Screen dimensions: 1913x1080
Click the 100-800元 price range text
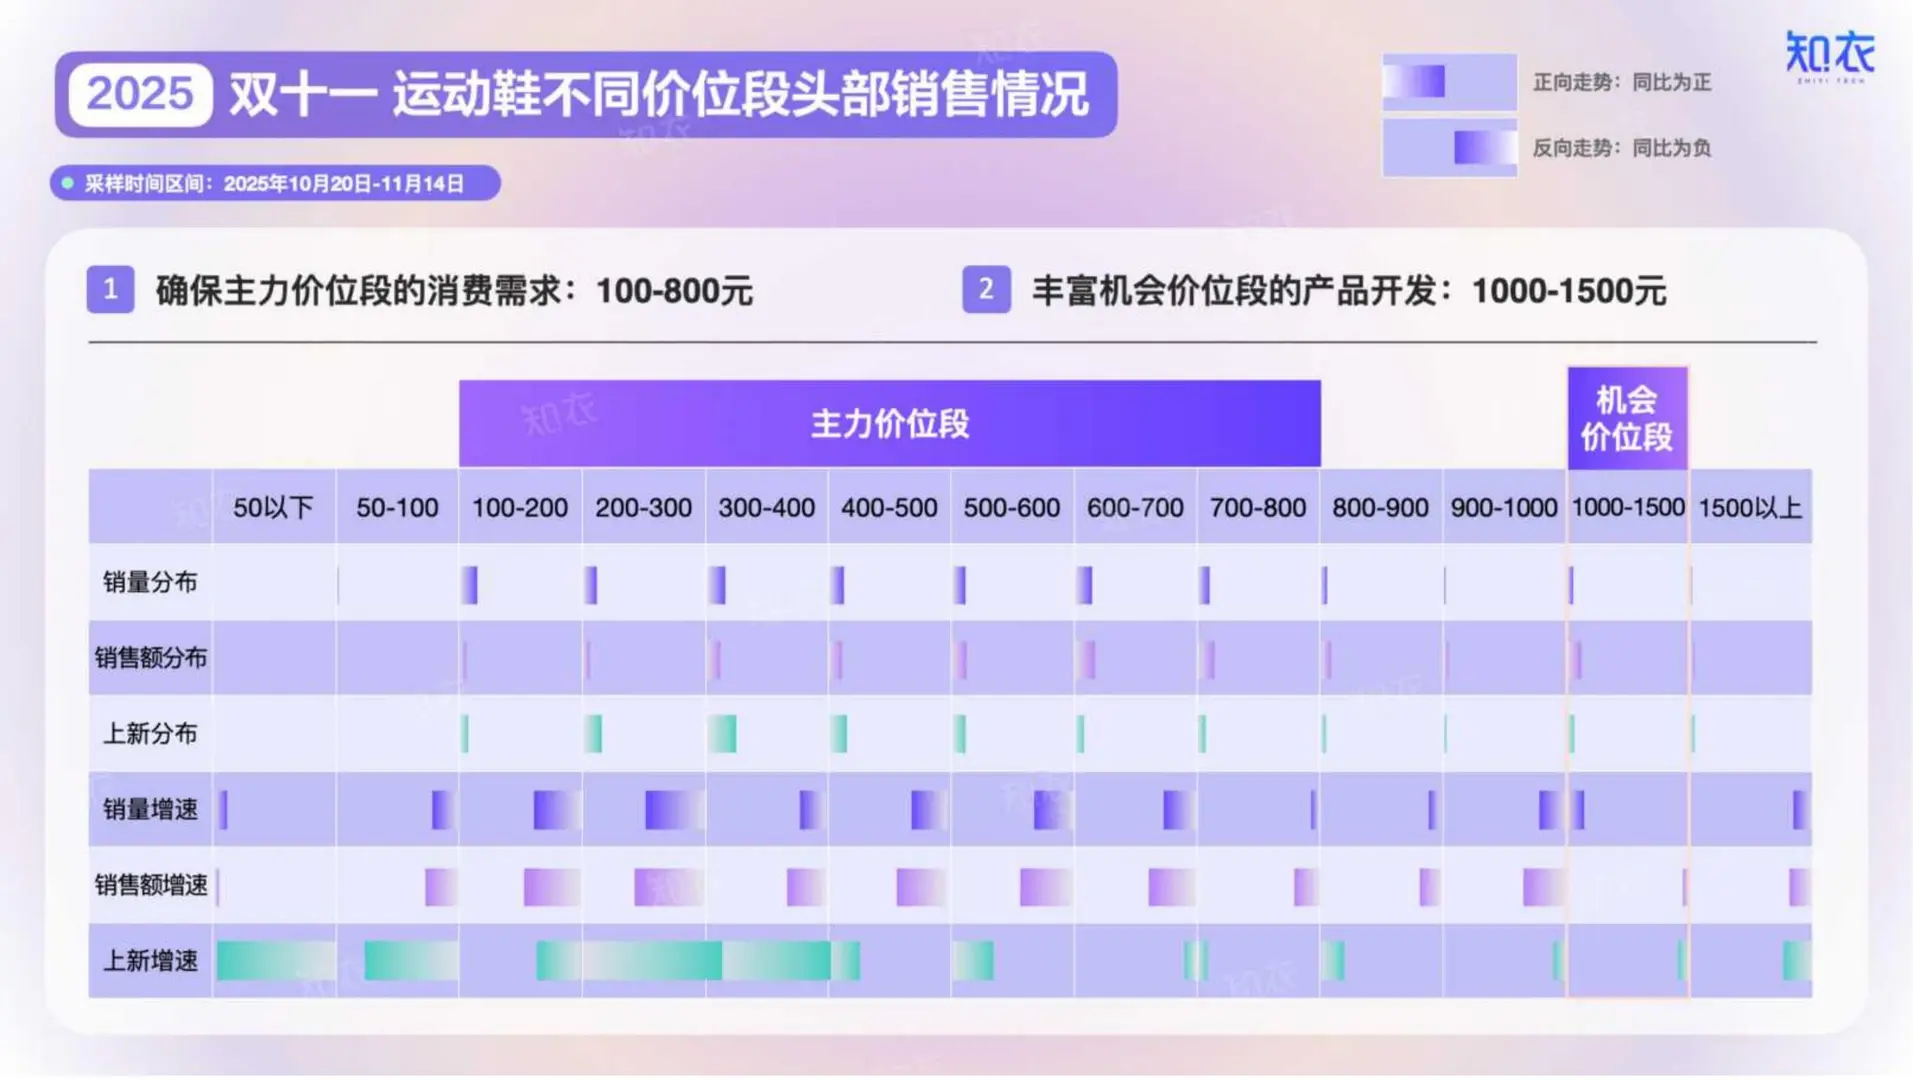pos(675,292)
